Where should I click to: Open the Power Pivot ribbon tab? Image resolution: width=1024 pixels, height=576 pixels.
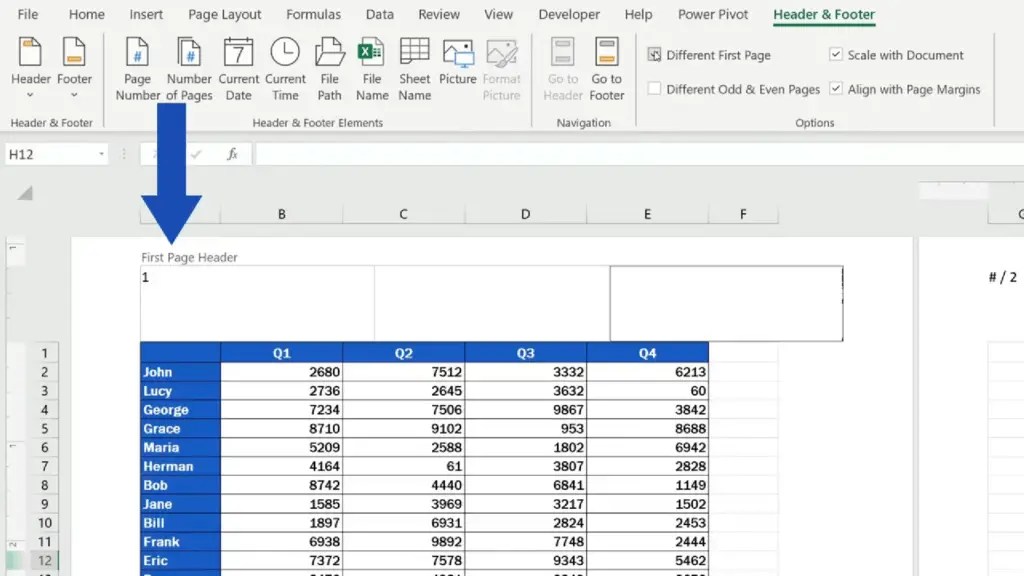(712, 14)
